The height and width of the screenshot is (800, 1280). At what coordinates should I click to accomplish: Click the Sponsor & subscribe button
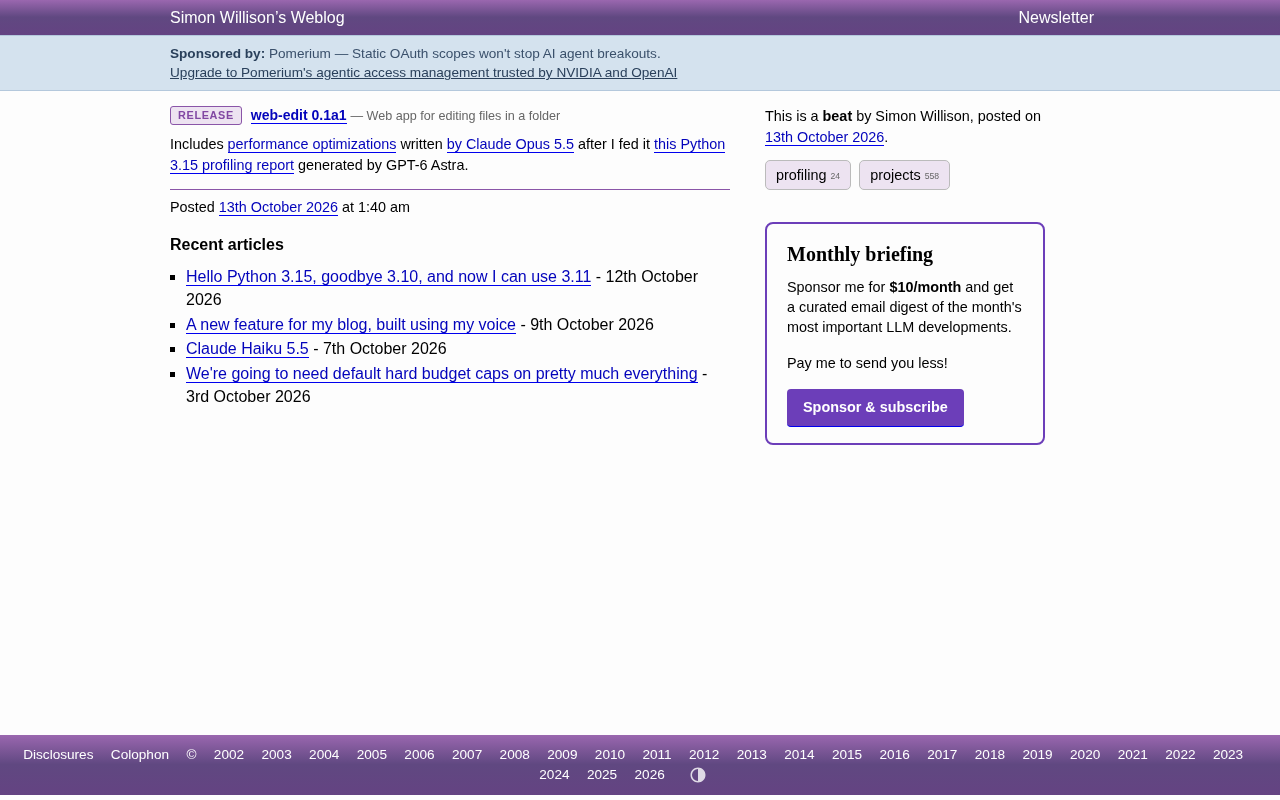click(875, 408)
